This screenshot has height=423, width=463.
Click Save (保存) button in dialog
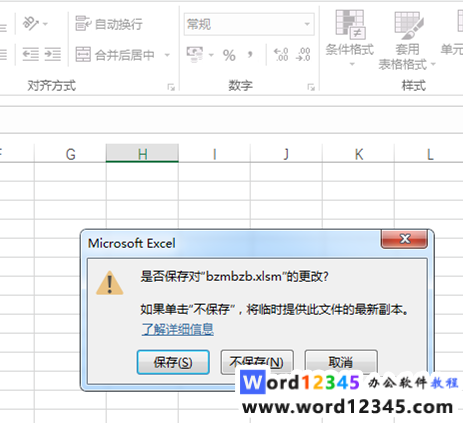click(x=173, y=362)
